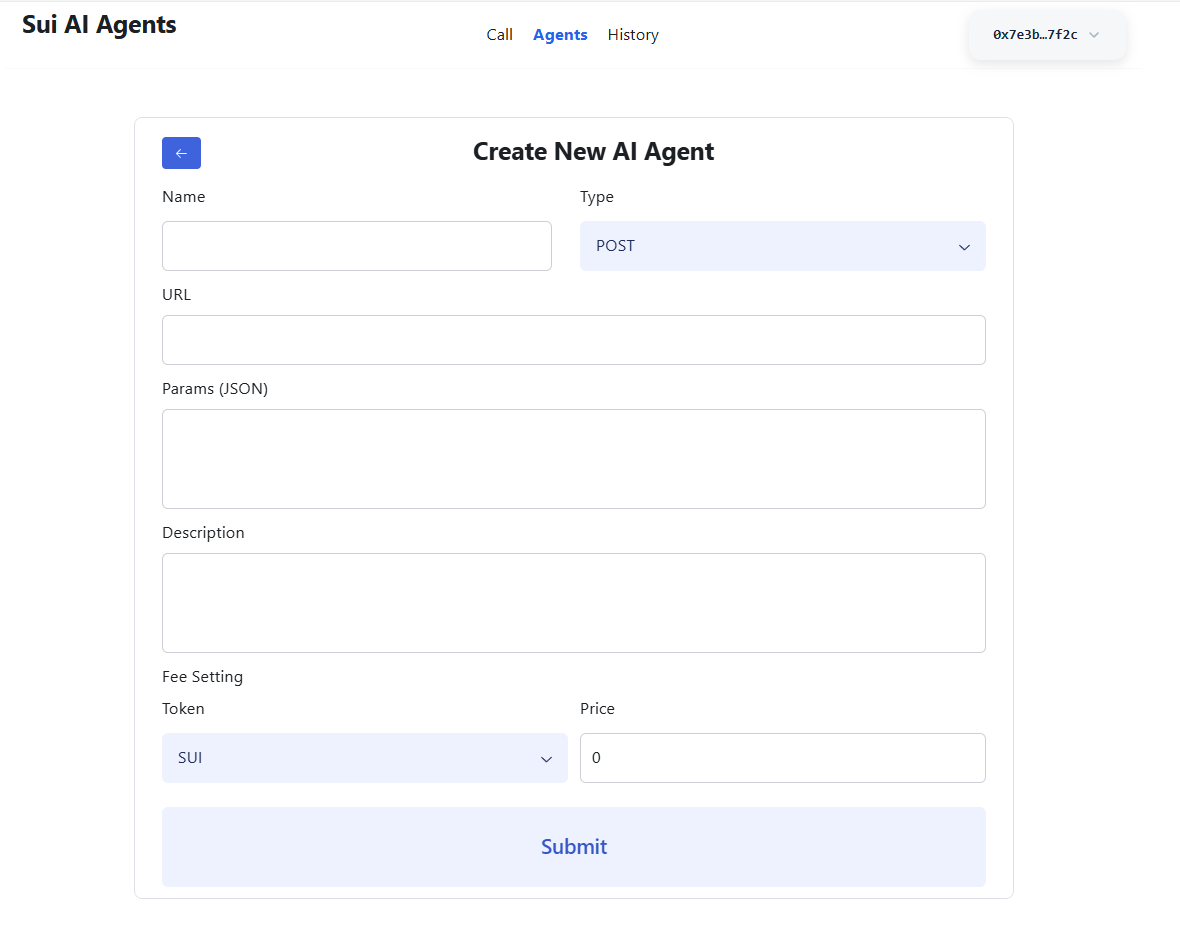The height and width of the screenshot is (951, 1180).
Task: Open the Call tab
Action: point(499,35)
